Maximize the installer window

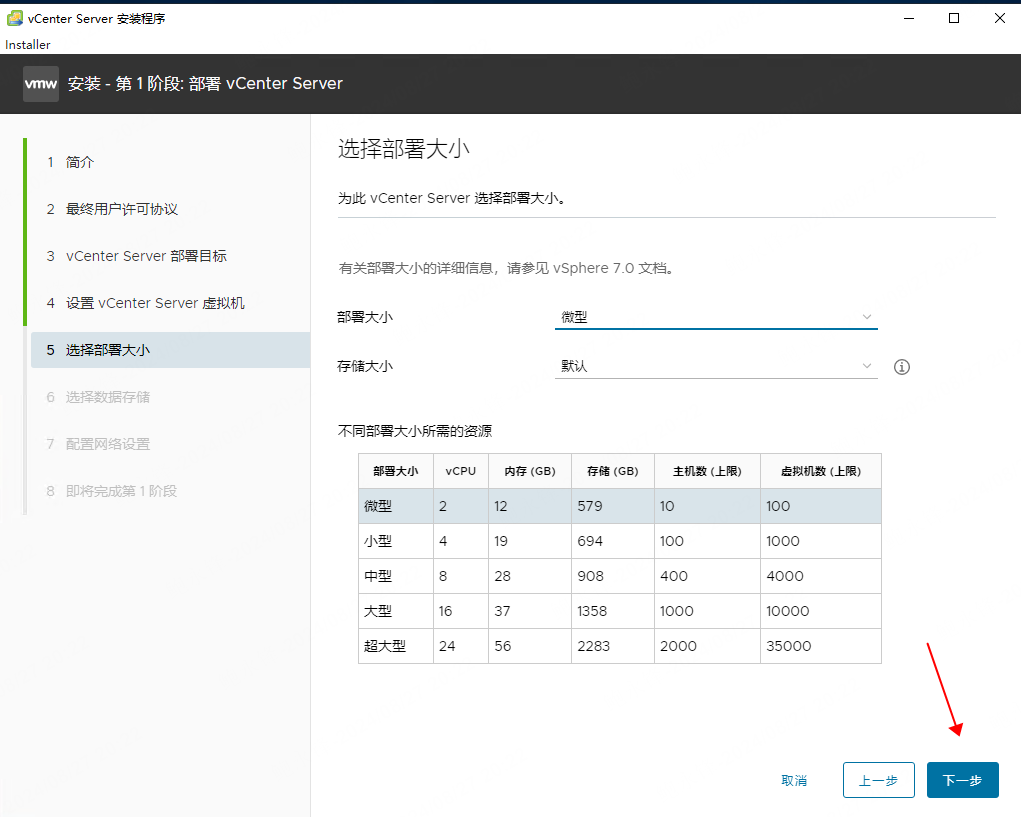(x=954, y=18)
